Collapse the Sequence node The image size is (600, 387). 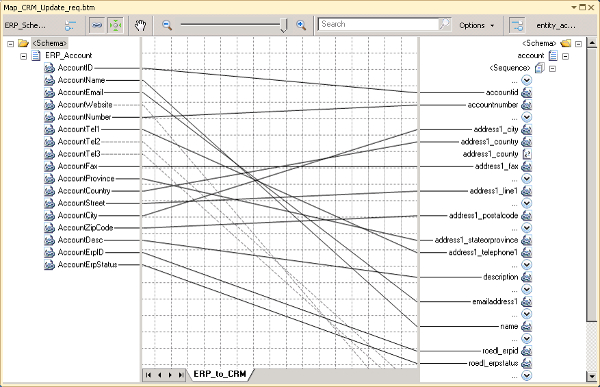553,69
